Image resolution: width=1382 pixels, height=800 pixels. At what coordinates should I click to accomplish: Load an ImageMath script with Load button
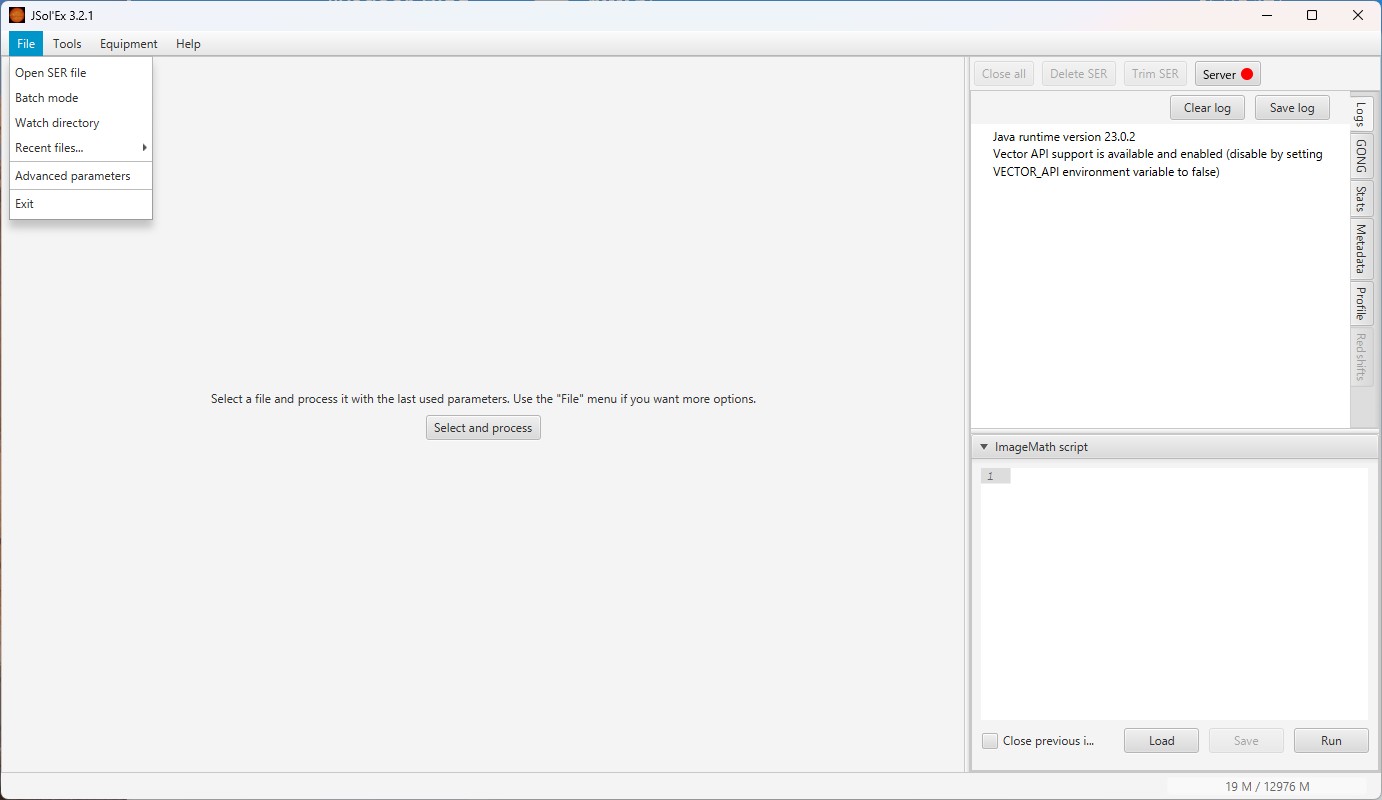point(1161,741)
